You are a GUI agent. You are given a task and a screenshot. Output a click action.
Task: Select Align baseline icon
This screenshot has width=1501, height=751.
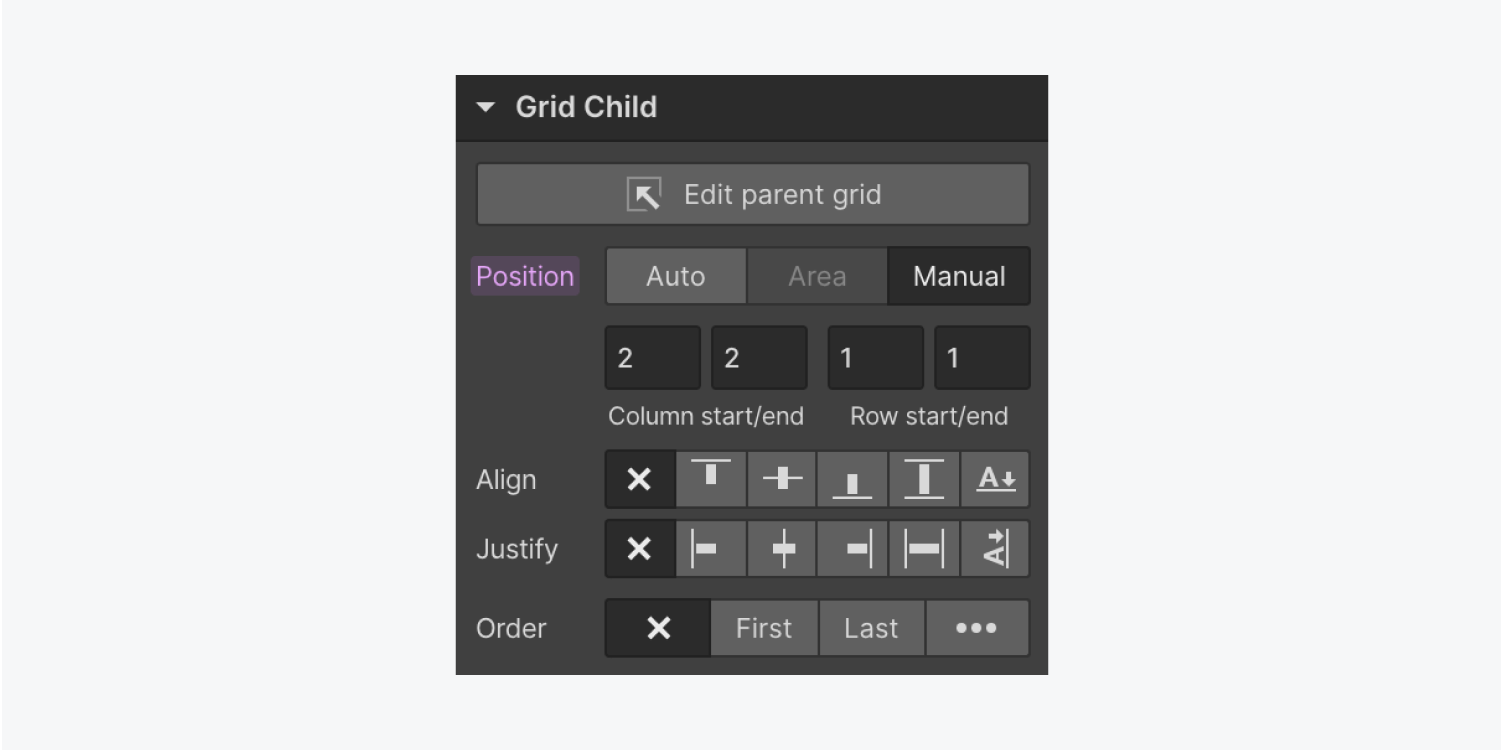(x=995, y=479)
